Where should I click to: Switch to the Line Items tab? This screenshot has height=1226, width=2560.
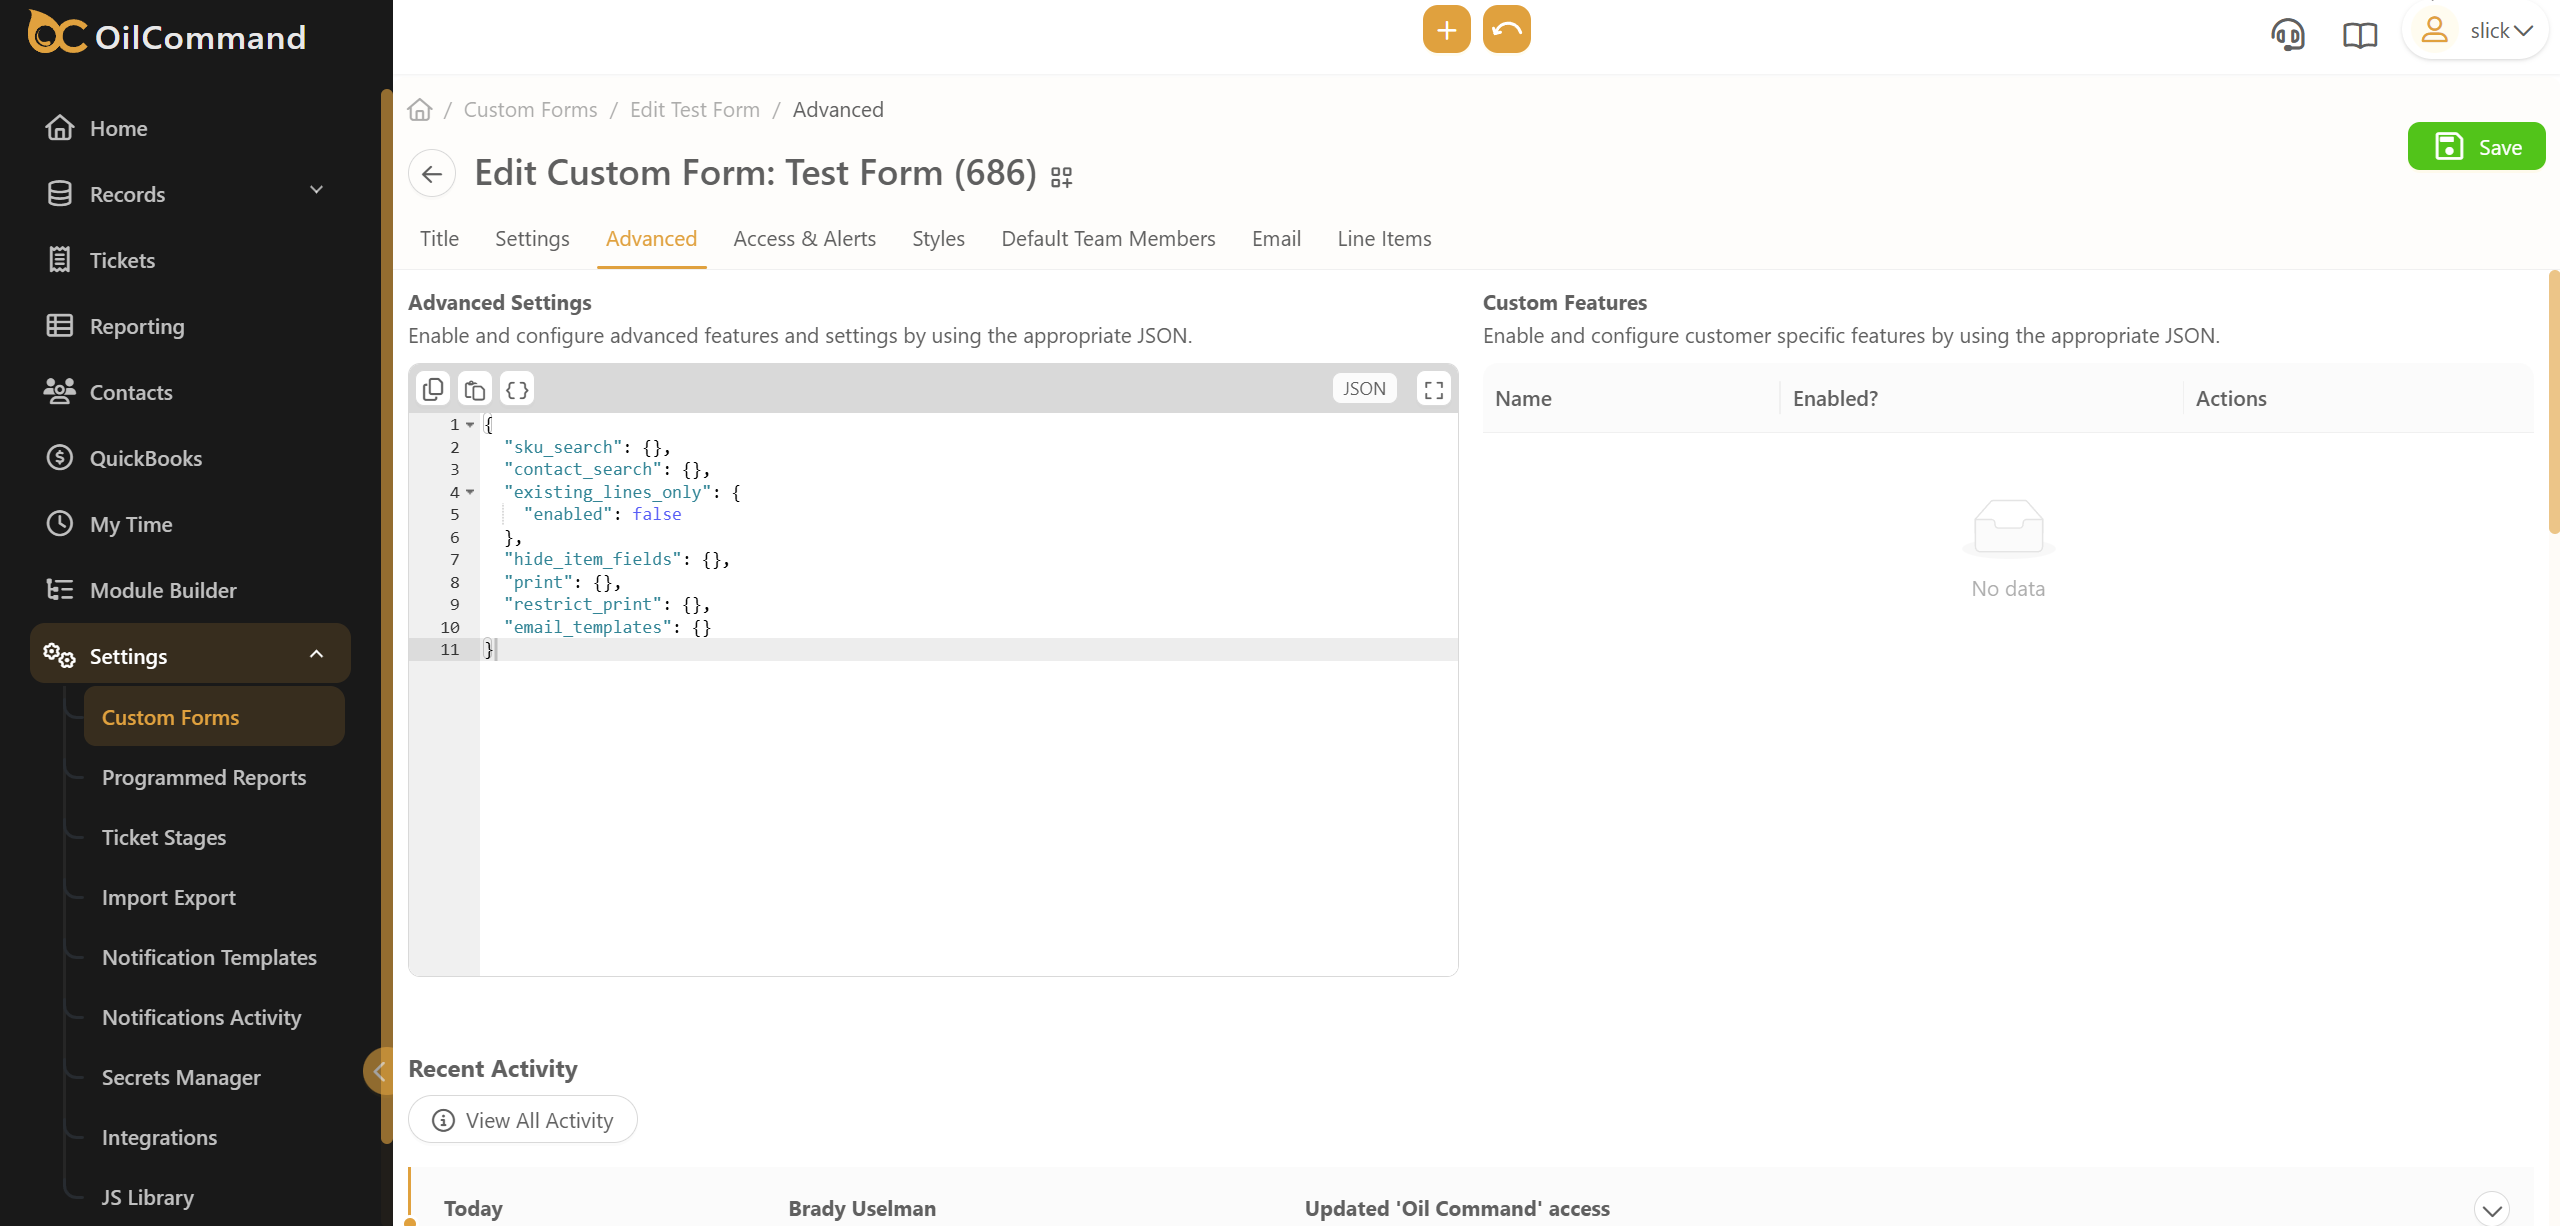pyautogui.click(x=1384, y=239)
